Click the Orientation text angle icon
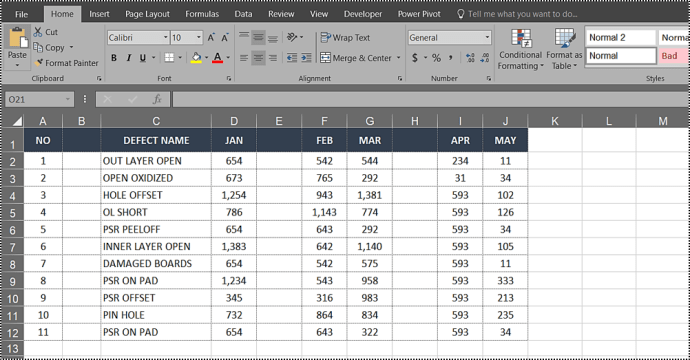This screenshot has width=690, height=360. click(292, 37)
